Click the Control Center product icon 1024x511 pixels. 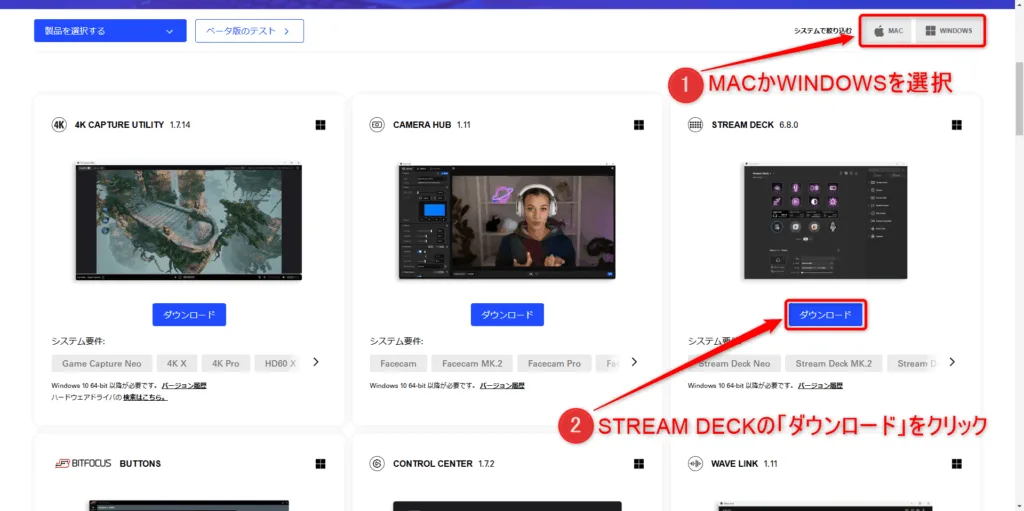(377, 463)
